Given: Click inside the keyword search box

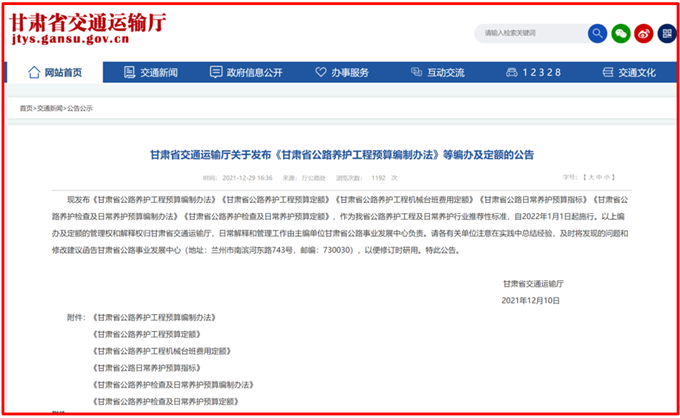Looking at the screenshot, I should click(528, 33).
